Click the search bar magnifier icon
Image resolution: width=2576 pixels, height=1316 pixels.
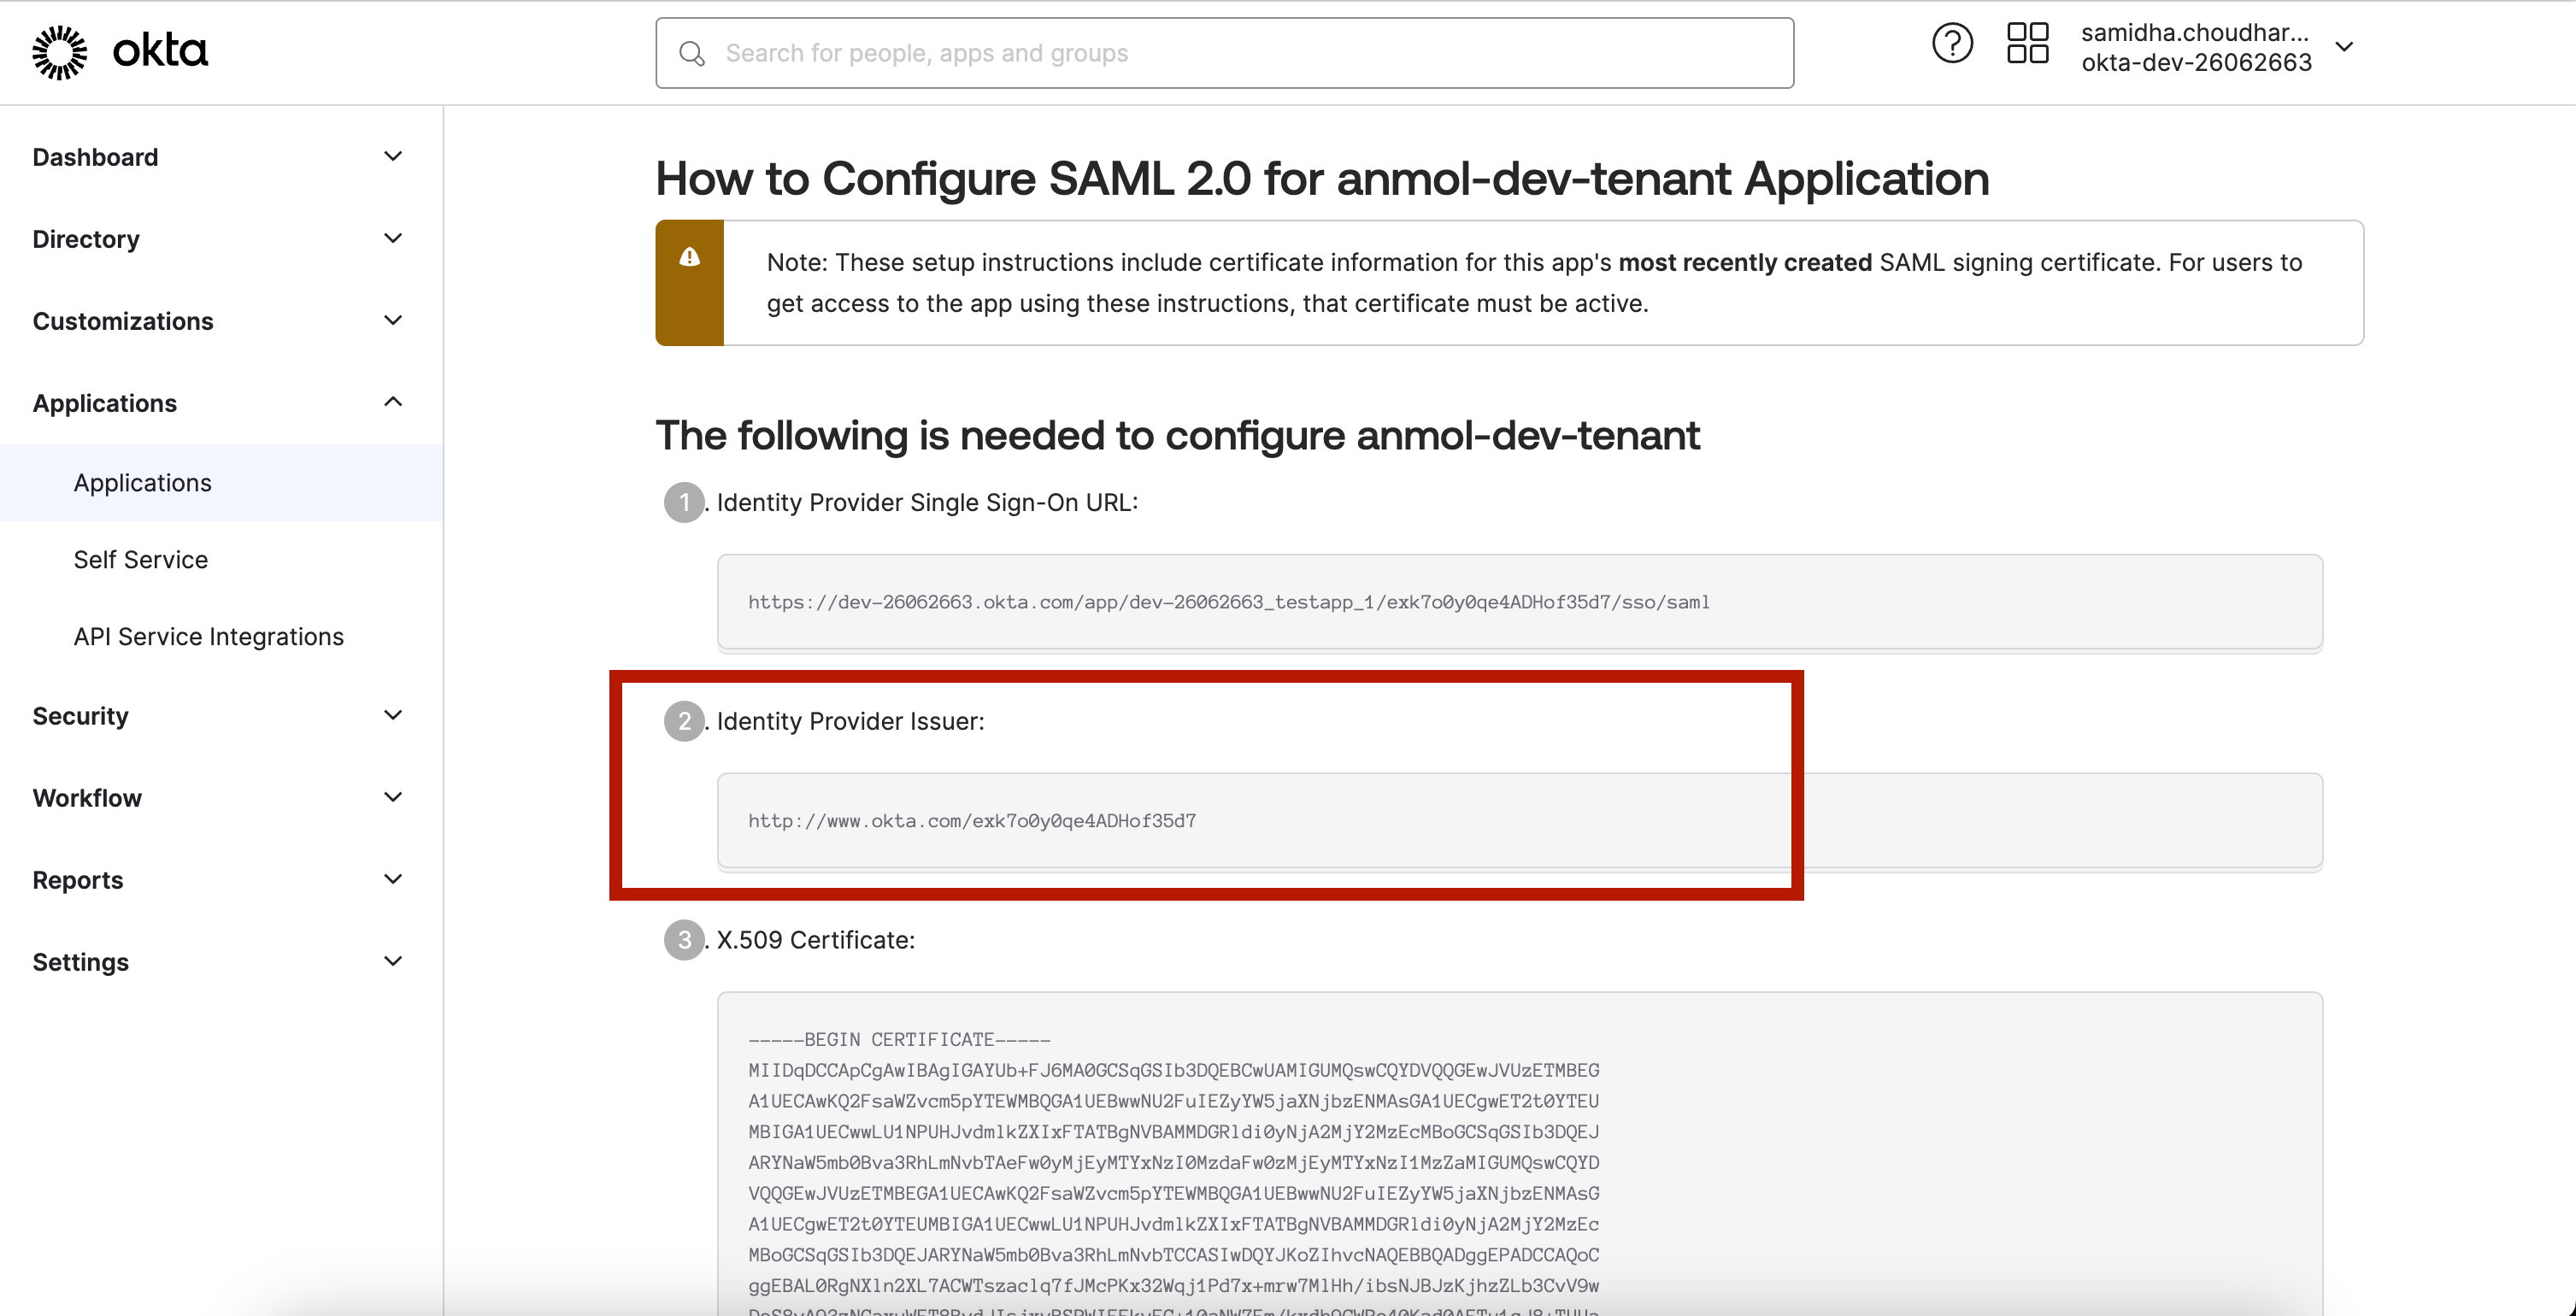point(690,52)
